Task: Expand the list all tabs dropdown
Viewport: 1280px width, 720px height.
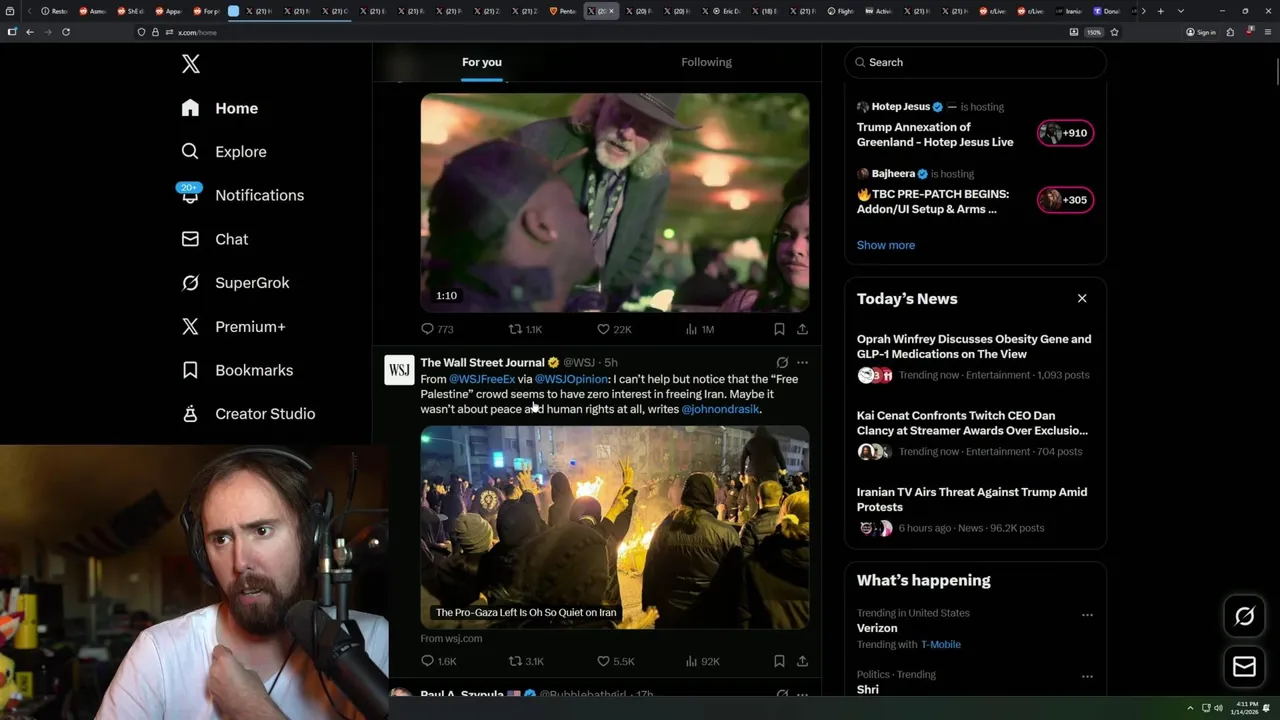Action: [x=1181, y=11]
